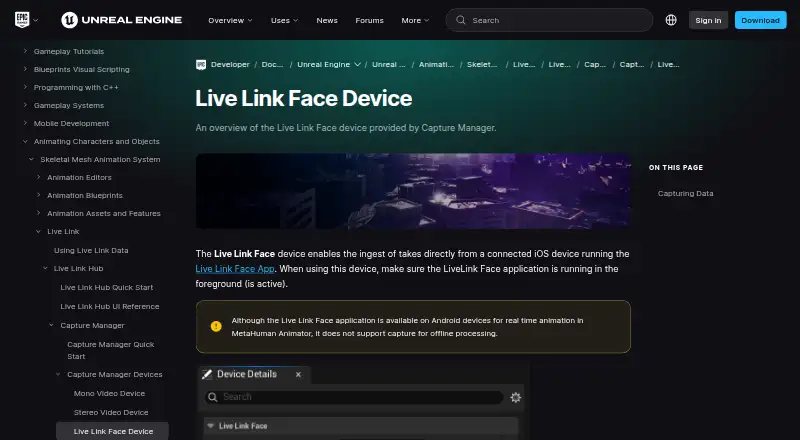
Task: Open Live Link Hub UI Reference
Action: click(x=110, y=306)
